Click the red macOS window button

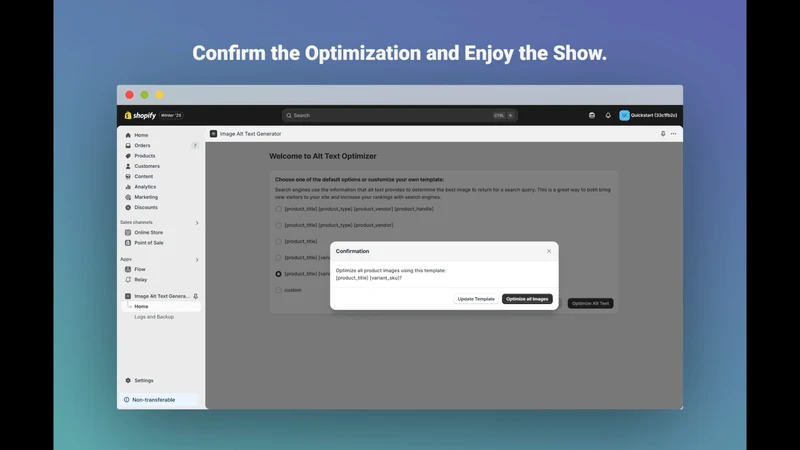[130, 95]
